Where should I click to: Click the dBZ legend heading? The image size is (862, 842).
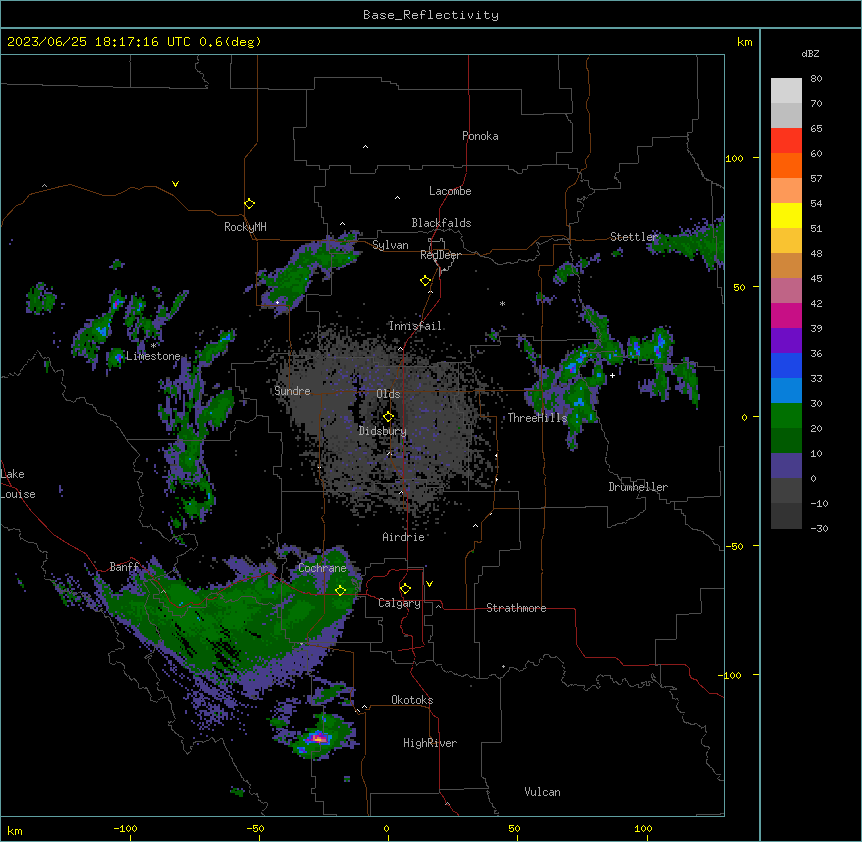(810, 53)
